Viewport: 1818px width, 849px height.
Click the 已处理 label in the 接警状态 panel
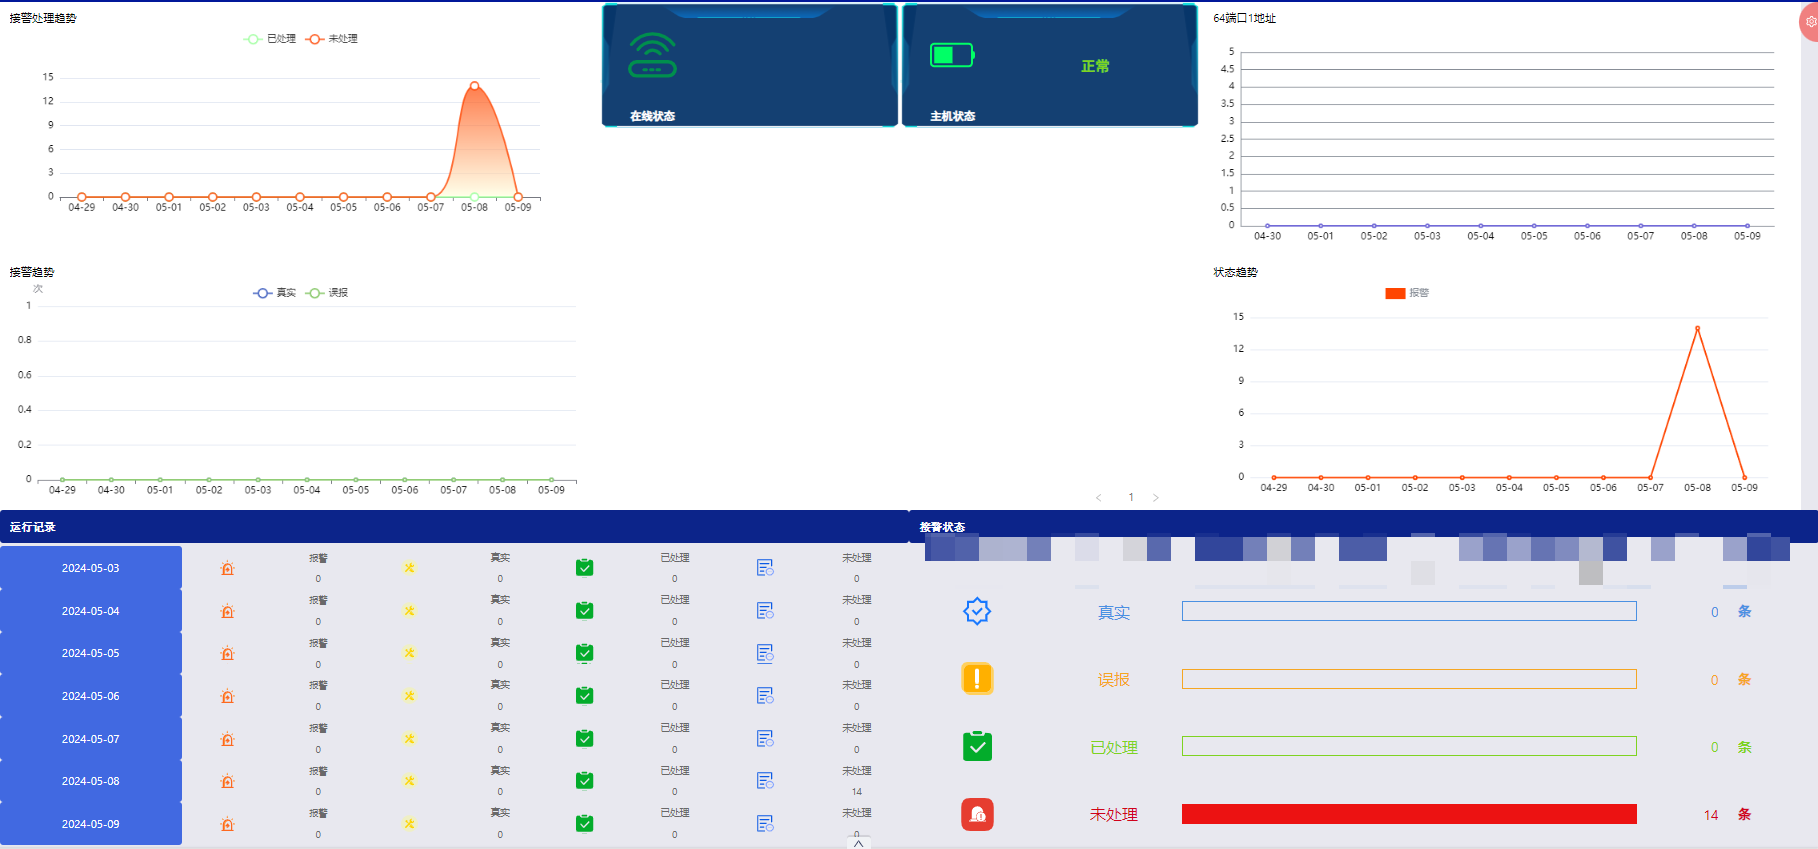click(x=1114, y=747)
